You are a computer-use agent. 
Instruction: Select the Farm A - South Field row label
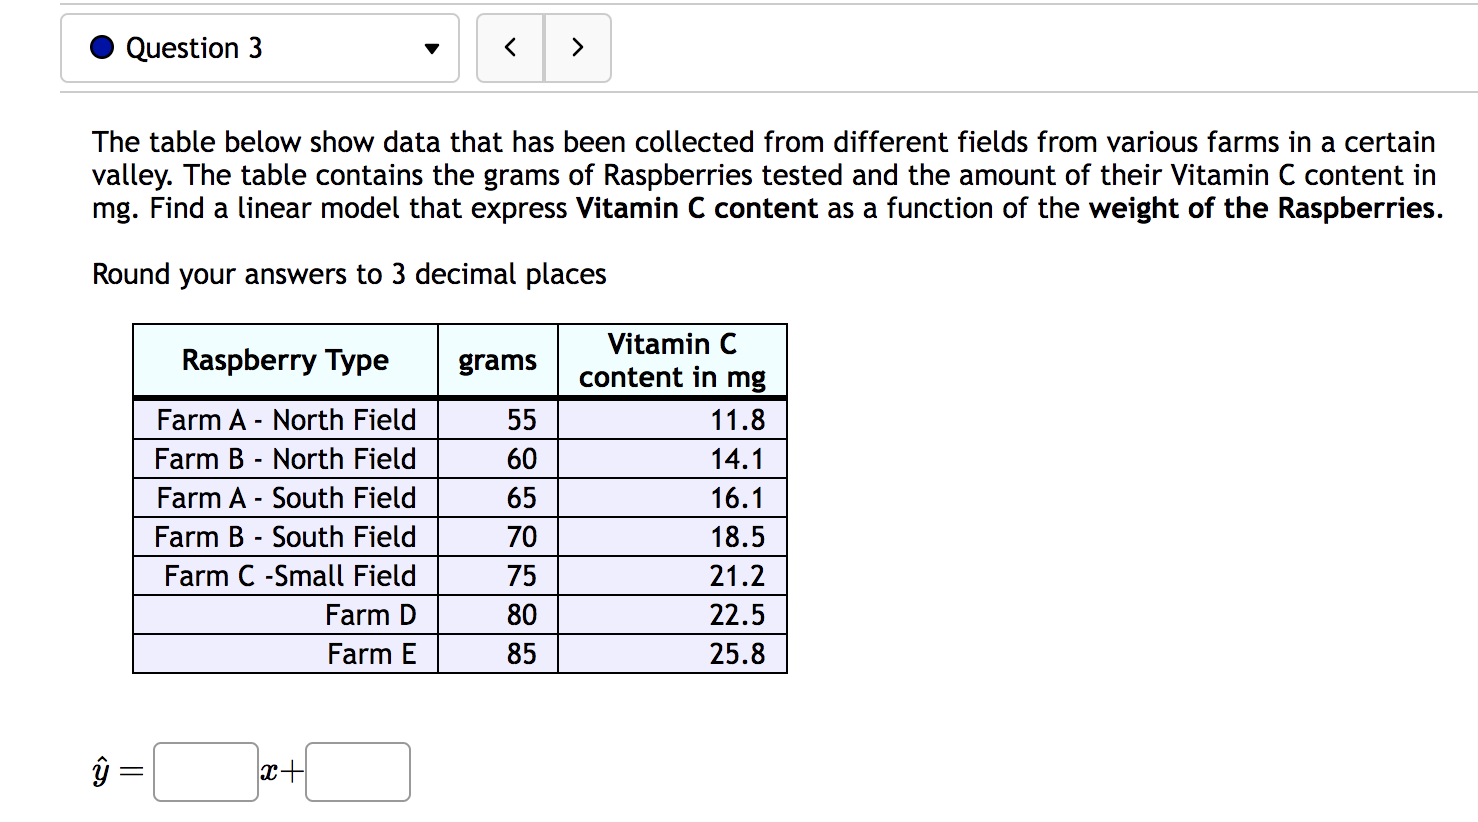point(286,498)
